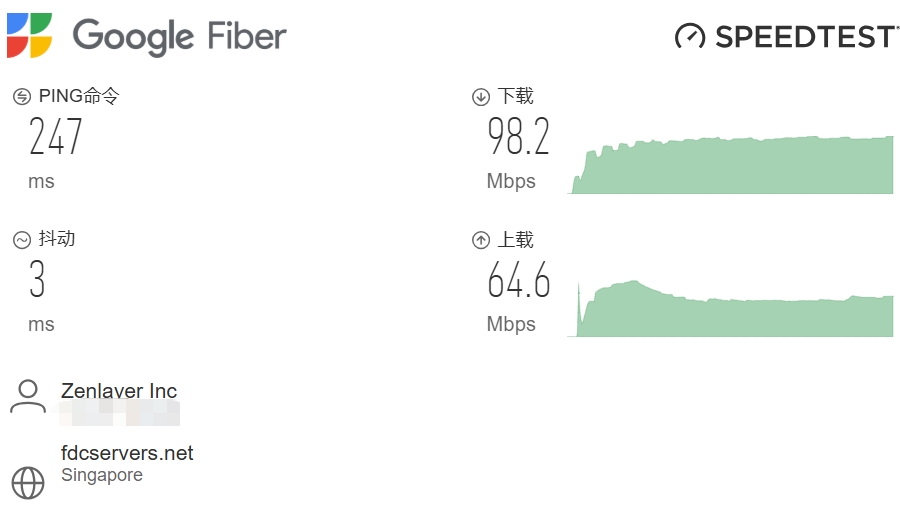Click the Google Fiber colored logo icon
The height and width of the screenshot is (512, 900).
point(30,35)
